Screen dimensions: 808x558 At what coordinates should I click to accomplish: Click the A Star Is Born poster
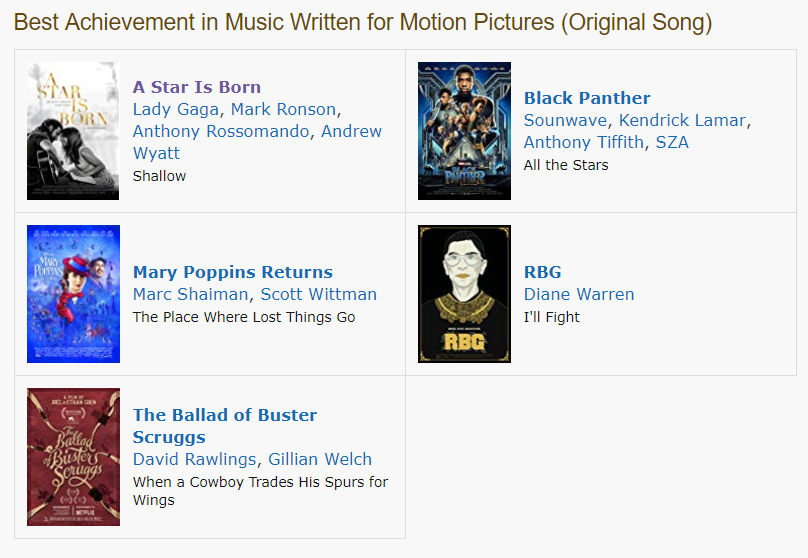coord(72,131)
